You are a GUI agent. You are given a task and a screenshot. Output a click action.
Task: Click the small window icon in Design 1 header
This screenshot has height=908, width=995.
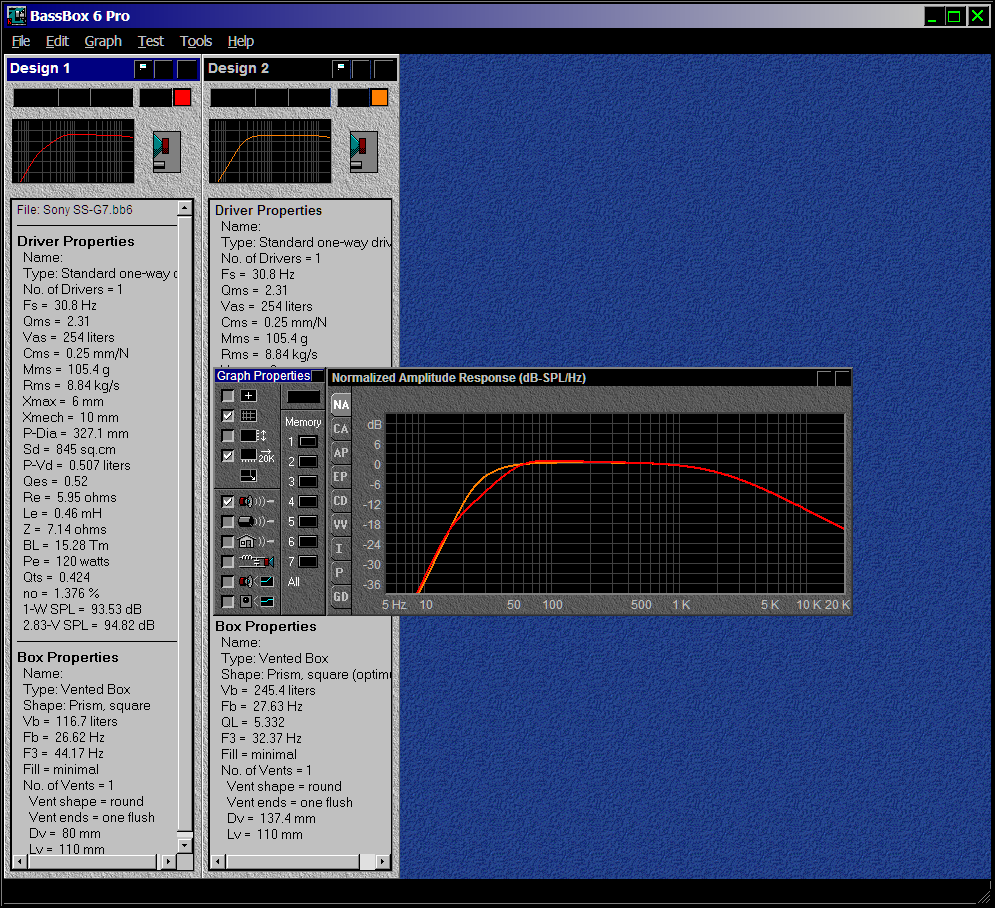[143, 69]
